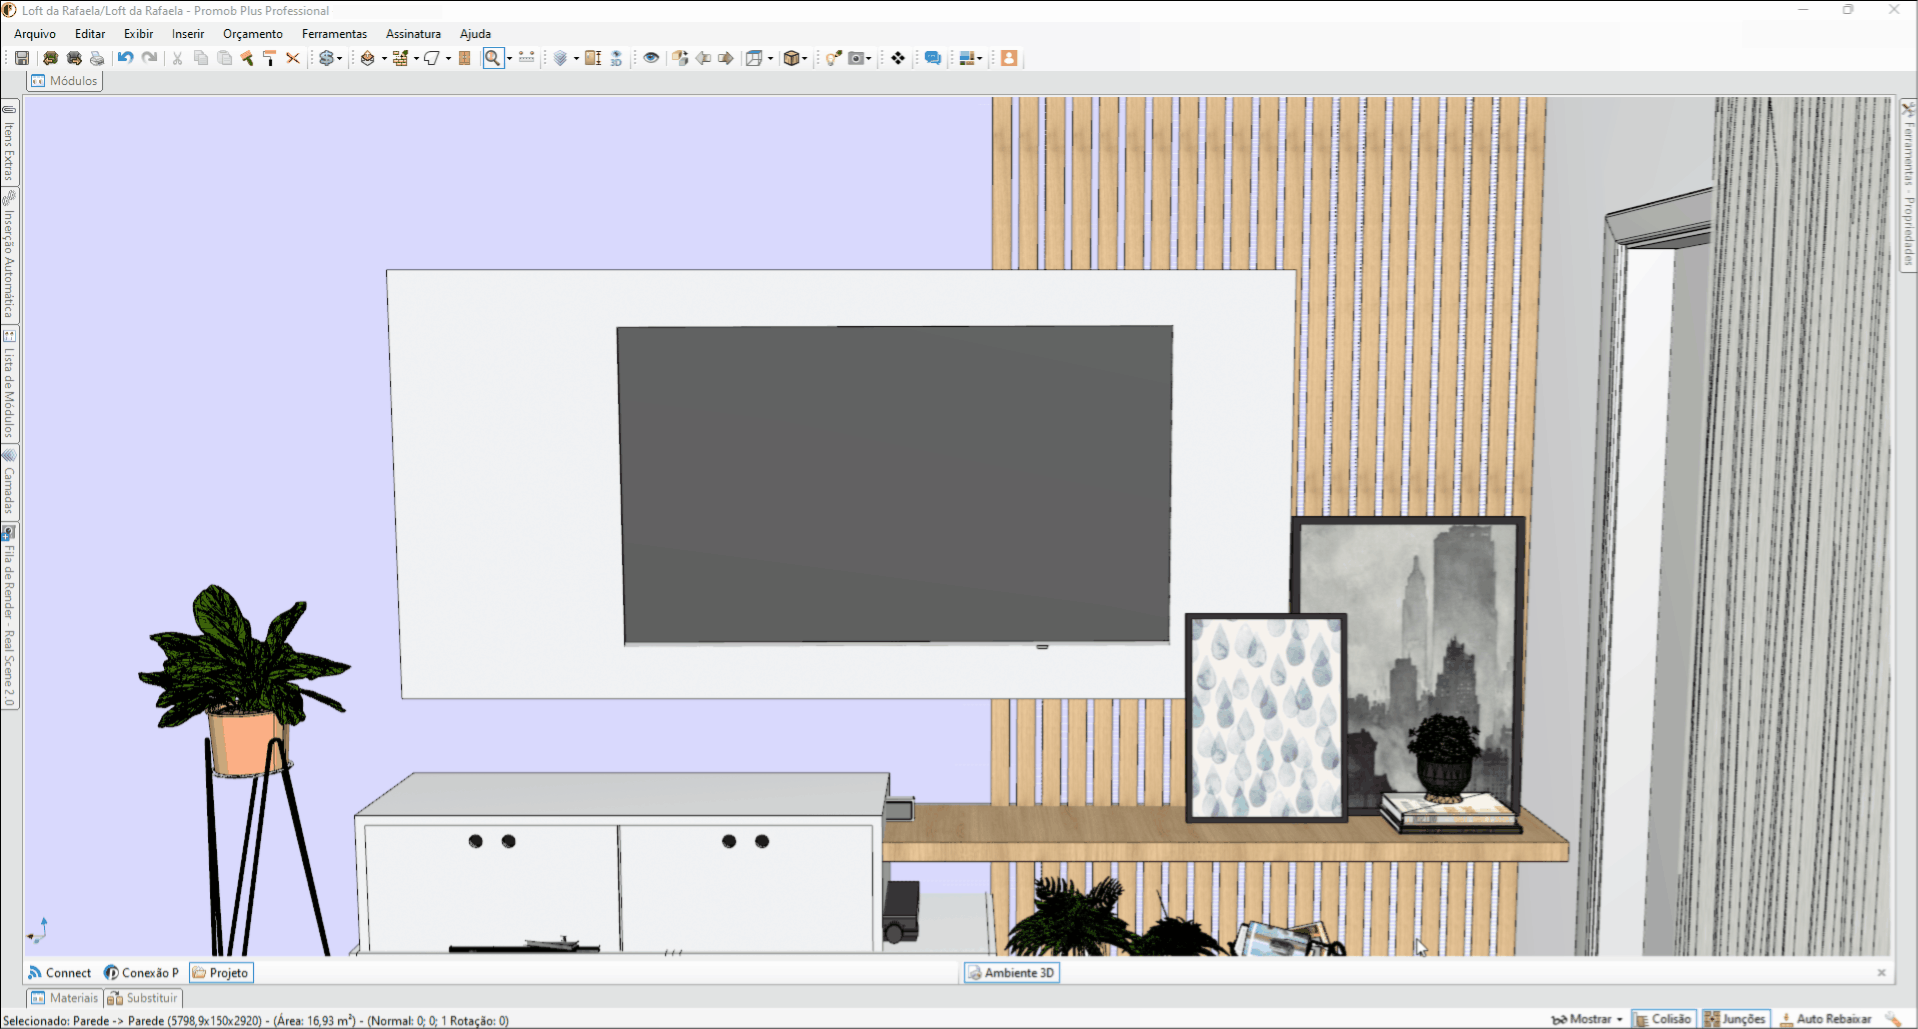Open the Arquivo menu

point(35,34)
